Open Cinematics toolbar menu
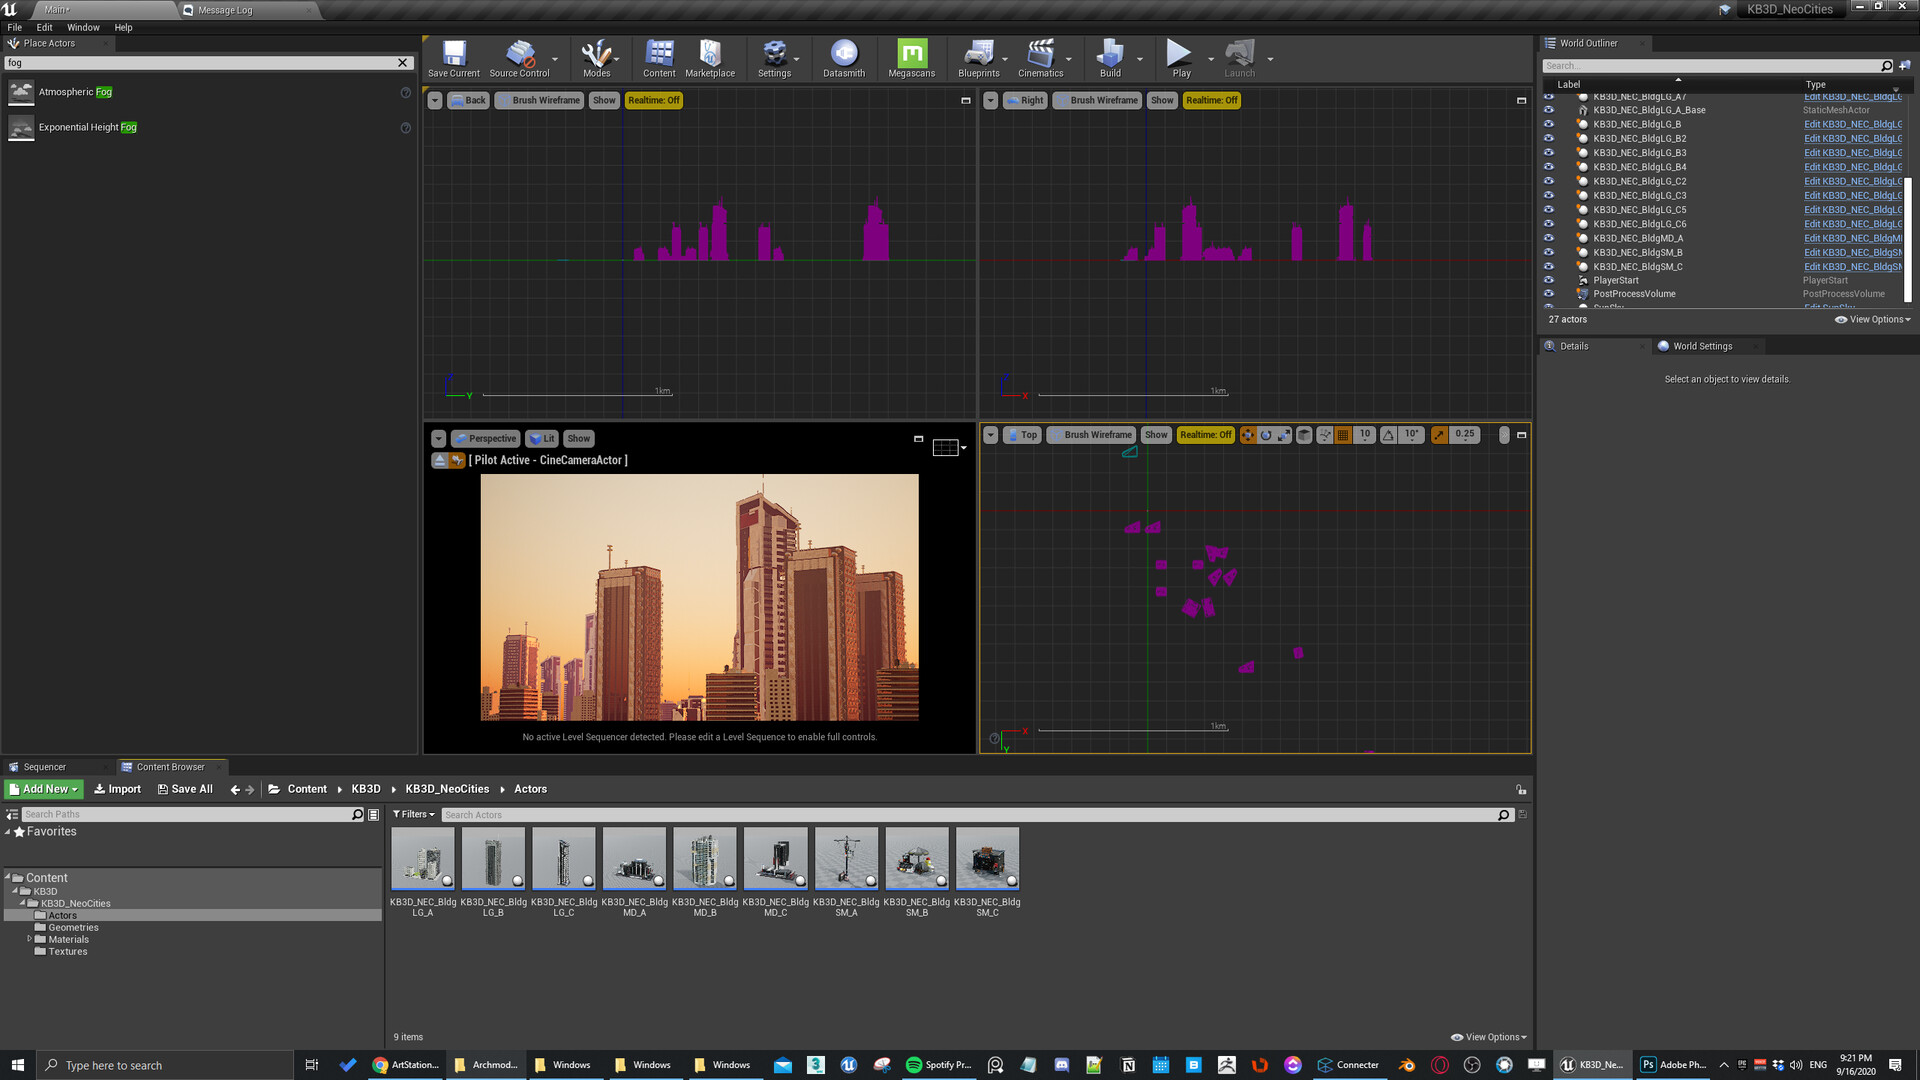Image resolution: width=1920 pixels, height=1080 pixels. pos(1040,59)
